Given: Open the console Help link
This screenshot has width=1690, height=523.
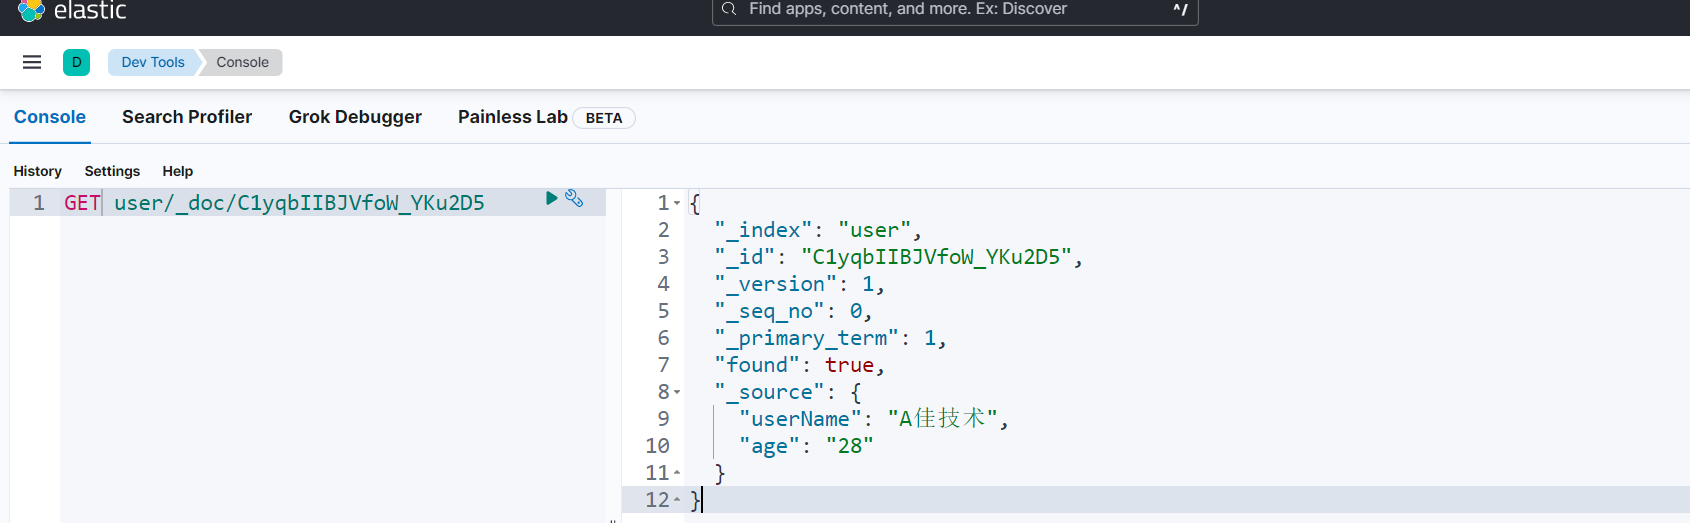Looking at the screenshot, I should (178, 171).
